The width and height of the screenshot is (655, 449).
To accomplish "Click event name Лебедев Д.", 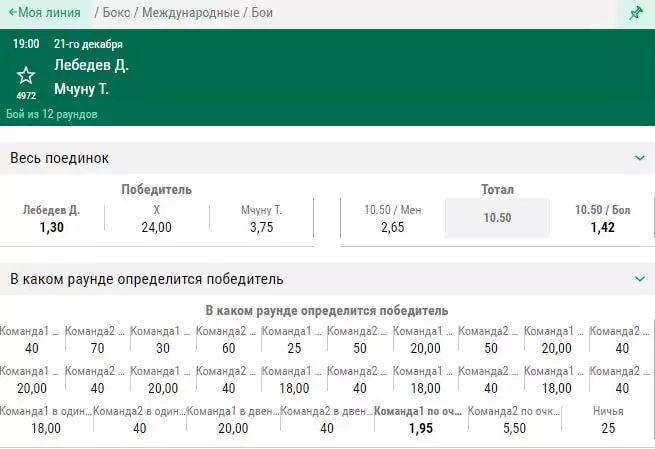I will point(91,65).
